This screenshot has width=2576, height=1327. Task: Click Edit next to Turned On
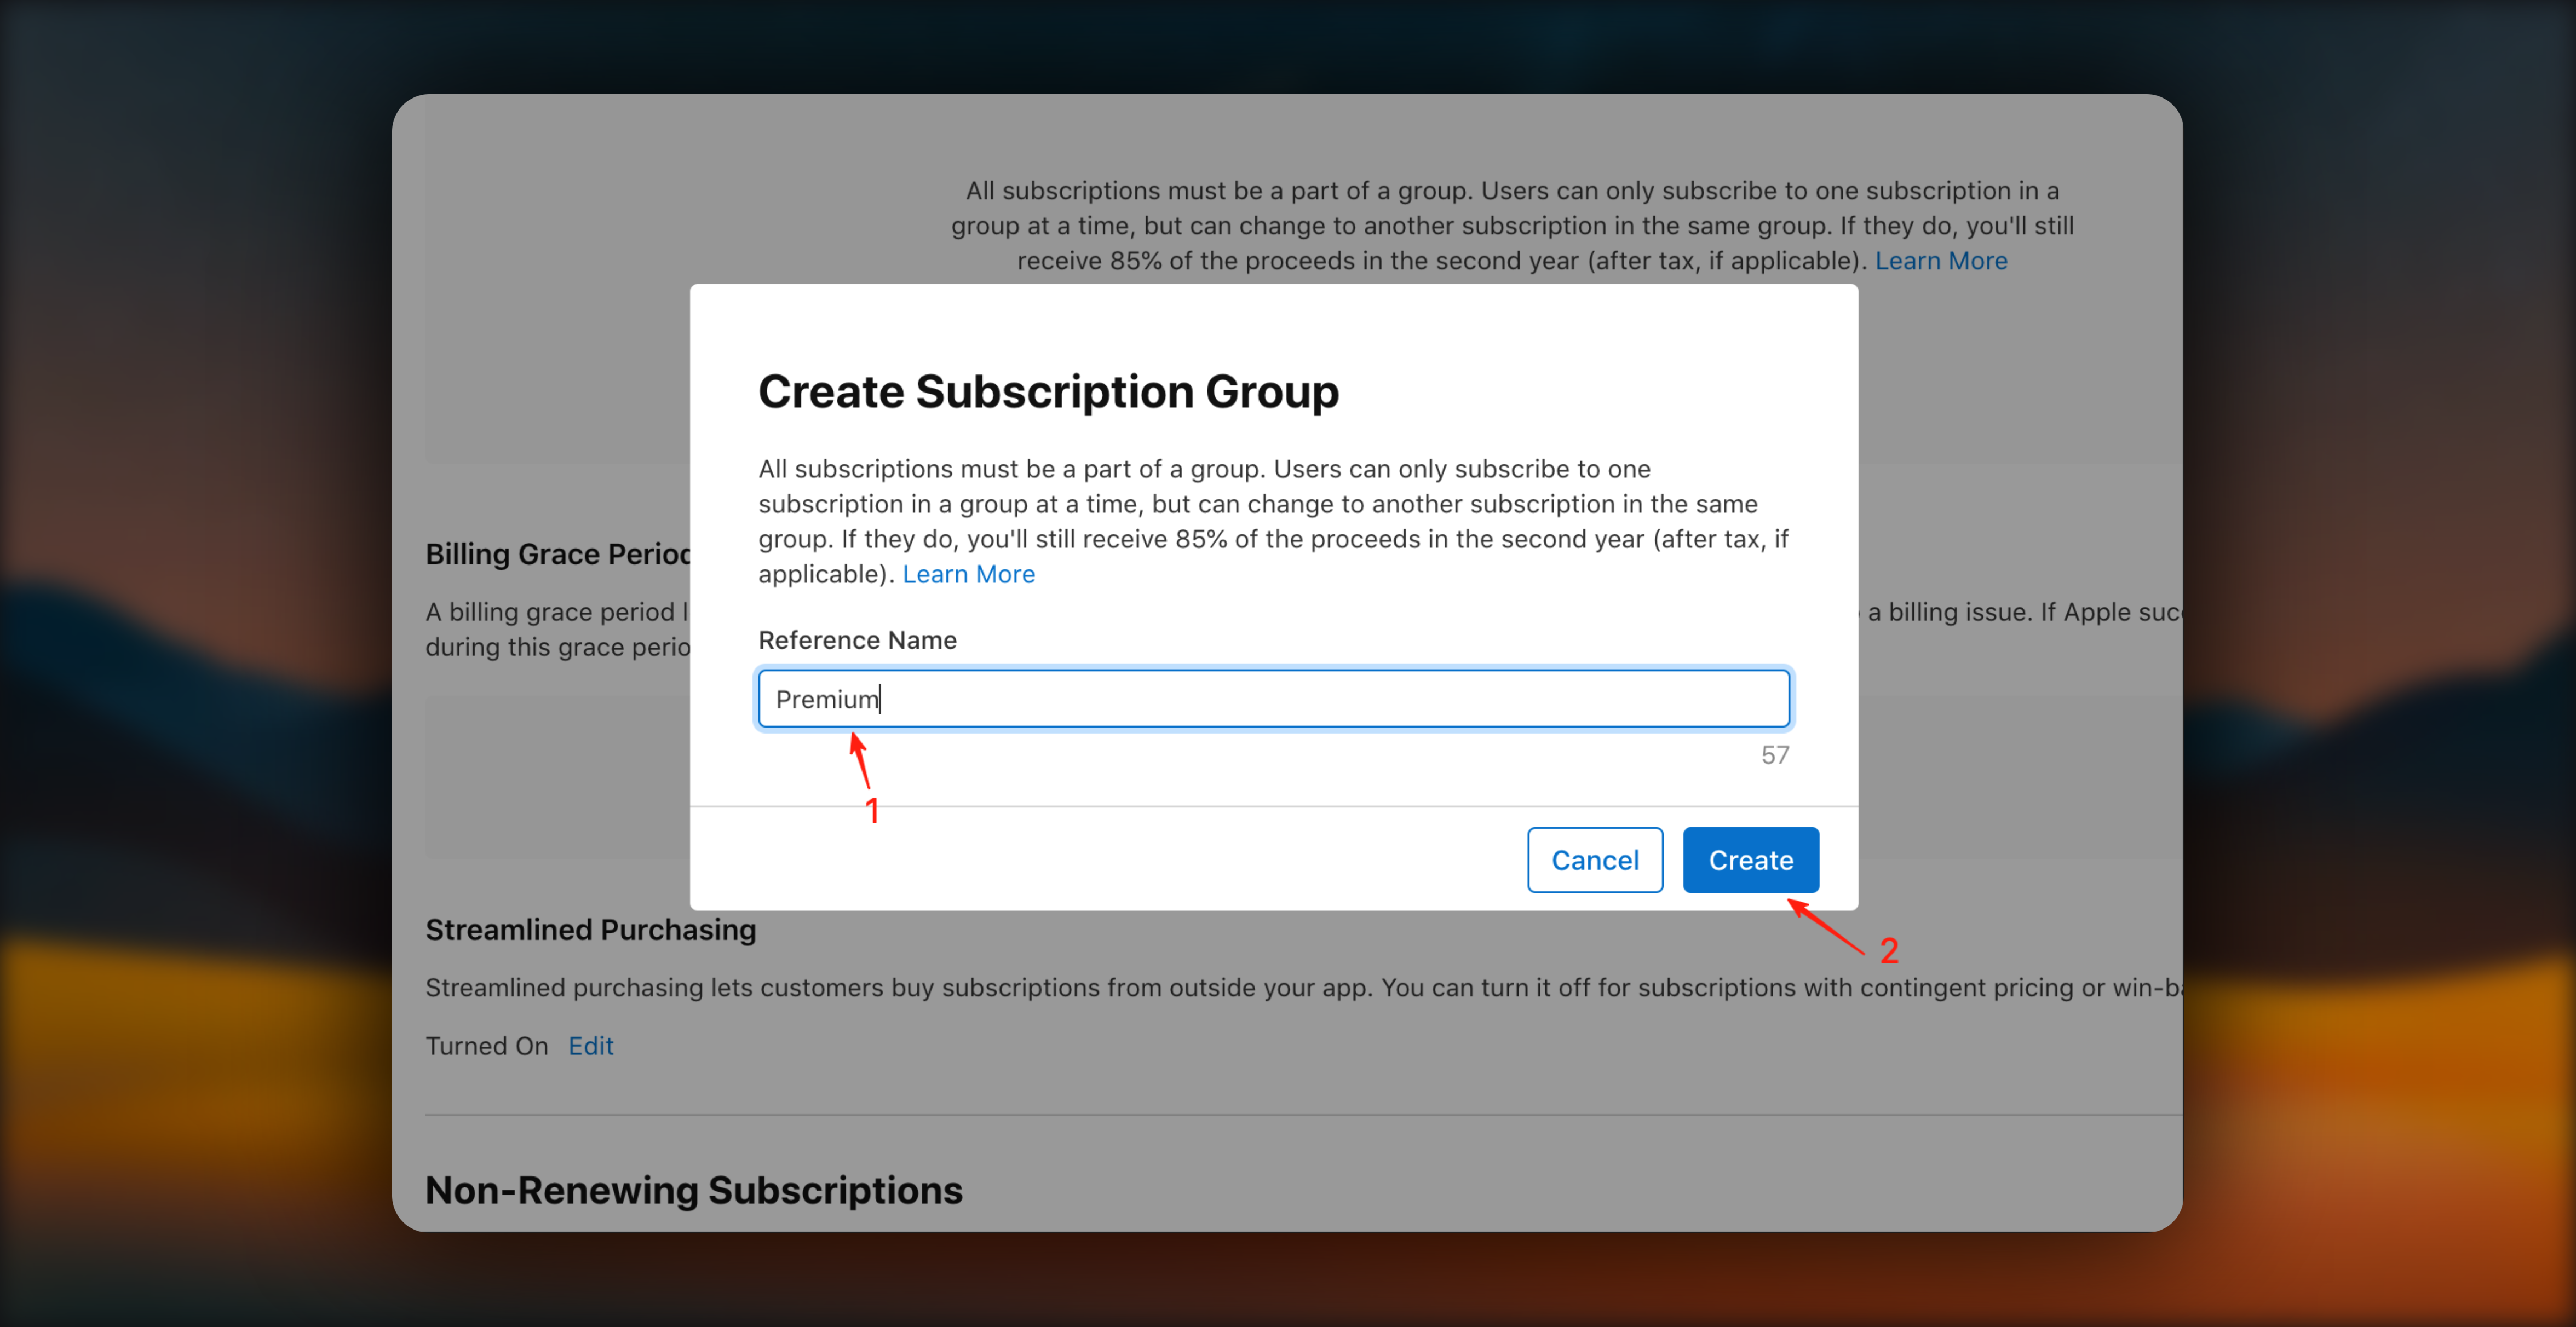[x=590, y=1045]
